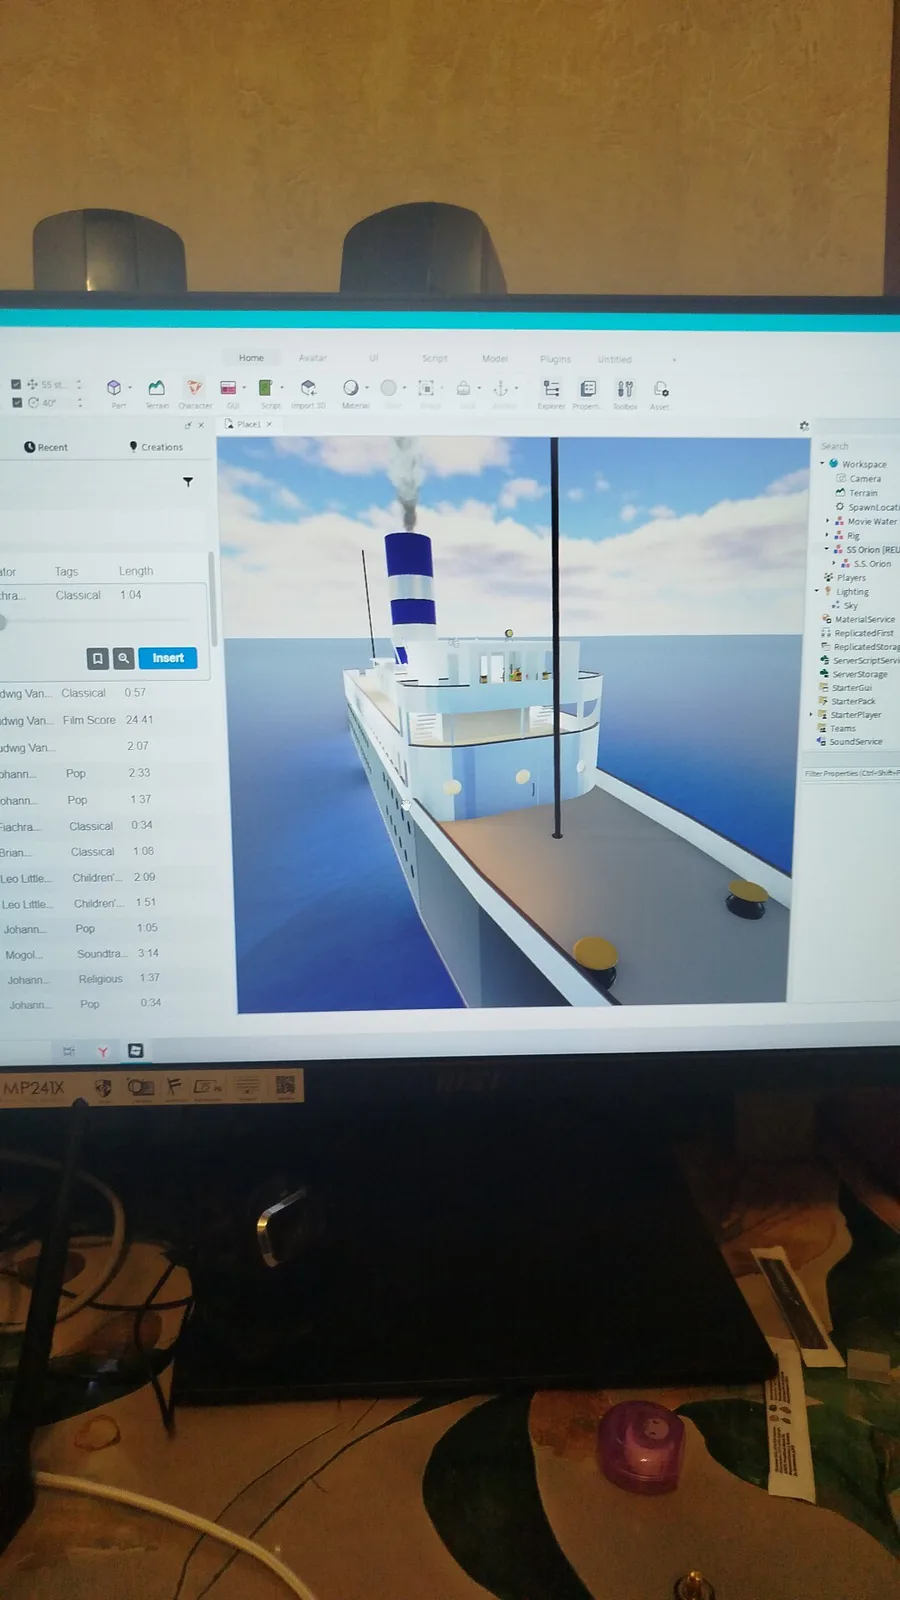Click the GUI tool icon
The width and height of the screenshot is (900, 1600).
(x=229, y=388)
